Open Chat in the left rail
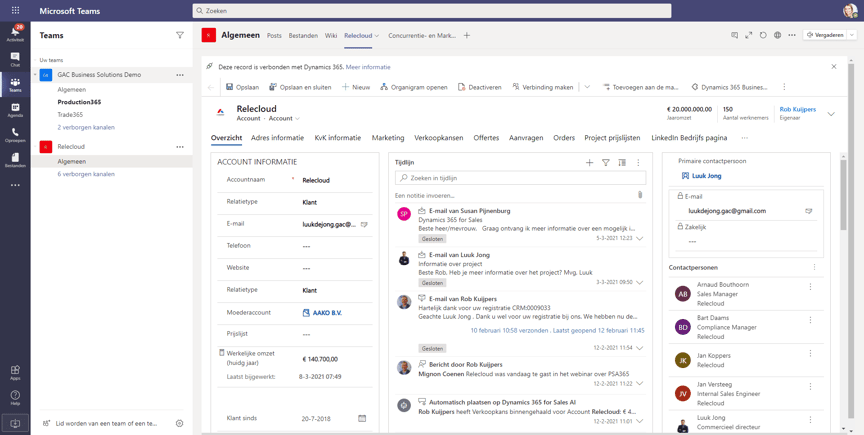This screenshot has height=435, width=864. pos(15,58)
